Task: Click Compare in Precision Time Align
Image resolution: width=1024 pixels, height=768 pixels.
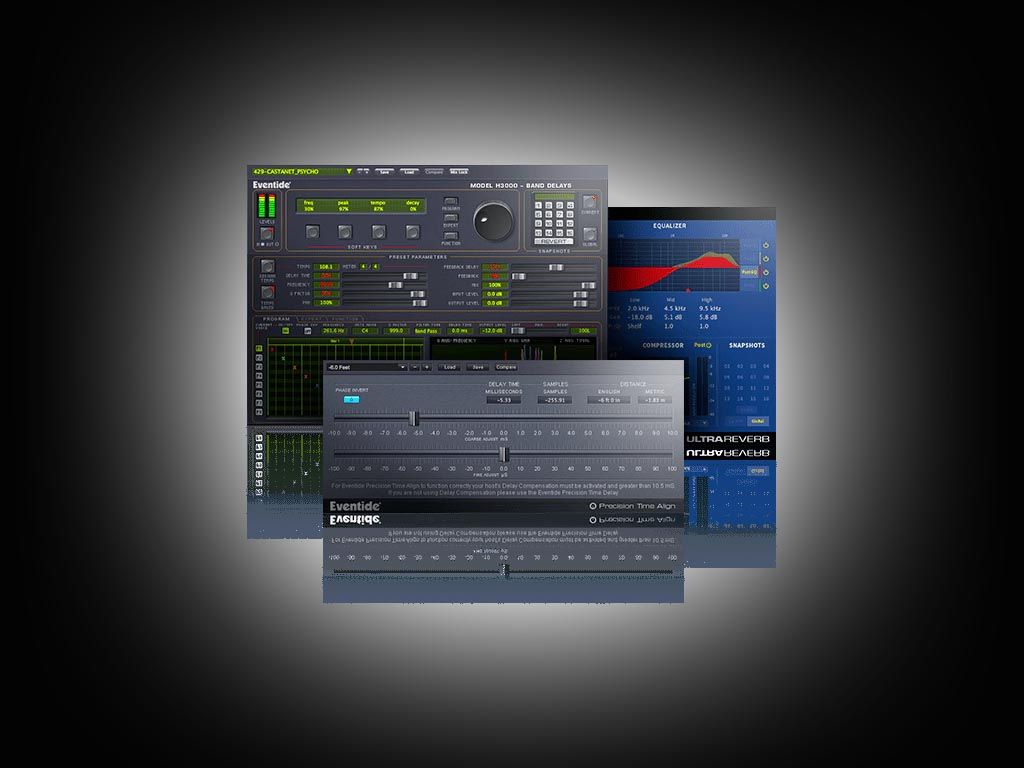Action: (x=506, y=368)
